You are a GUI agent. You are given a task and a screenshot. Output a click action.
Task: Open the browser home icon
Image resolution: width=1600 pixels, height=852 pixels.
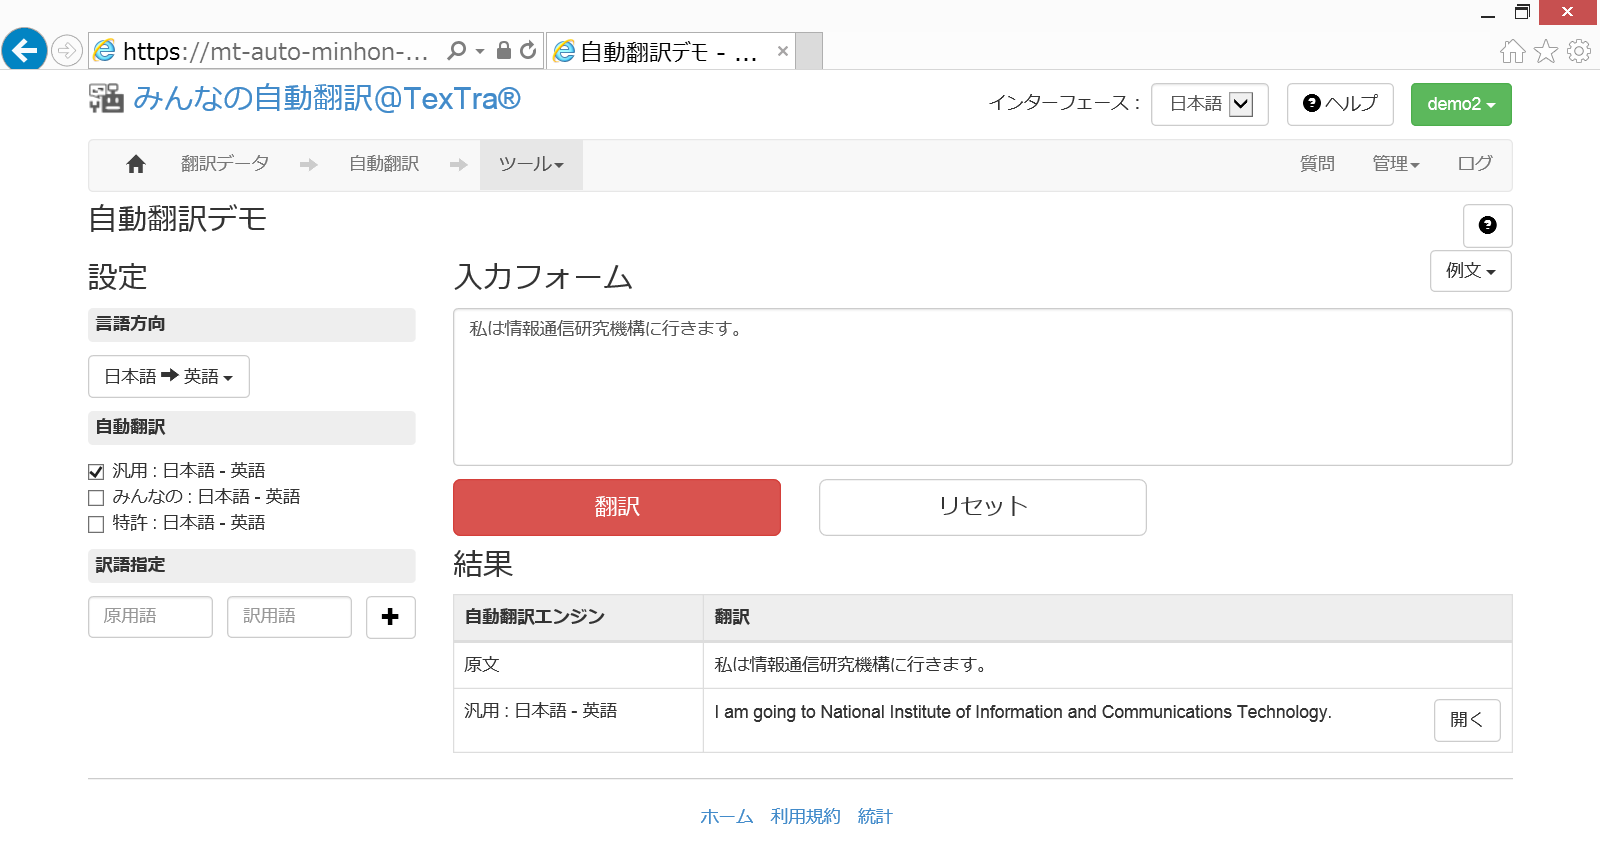click(x=1513, y=51)
